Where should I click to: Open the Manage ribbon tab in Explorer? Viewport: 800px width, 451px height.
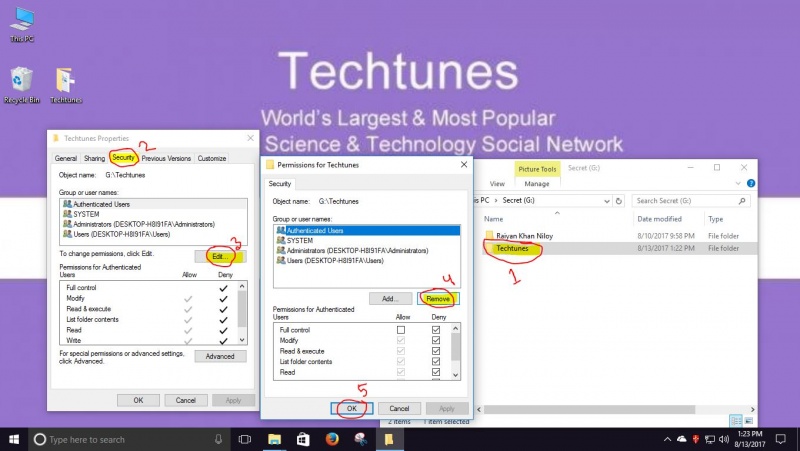tap(537, 184)
